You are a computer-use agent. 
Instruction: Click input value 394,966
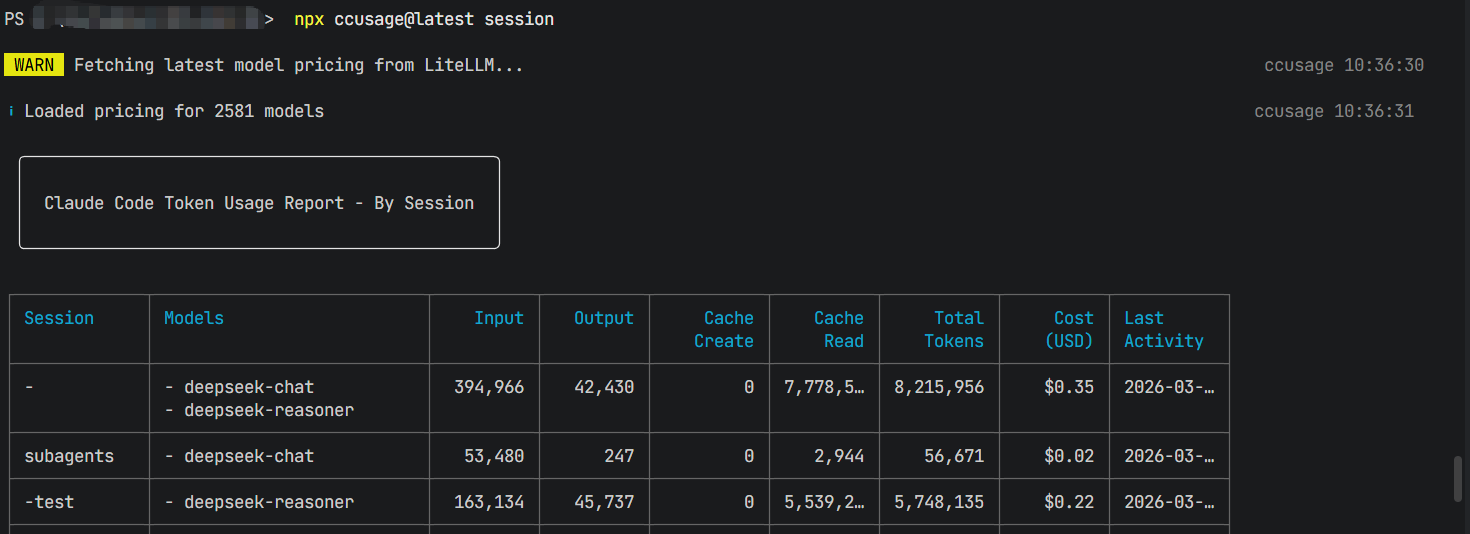[489, 387]
